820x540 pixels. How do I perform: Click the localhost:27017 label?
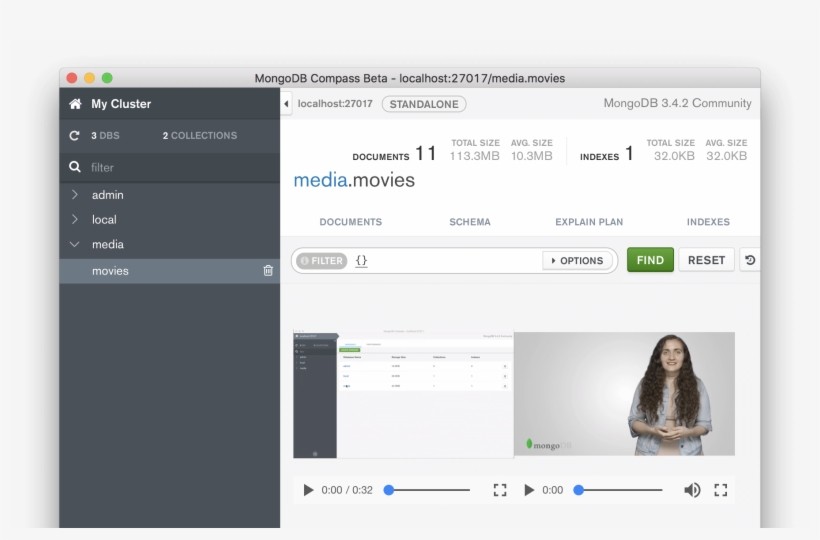335,104
